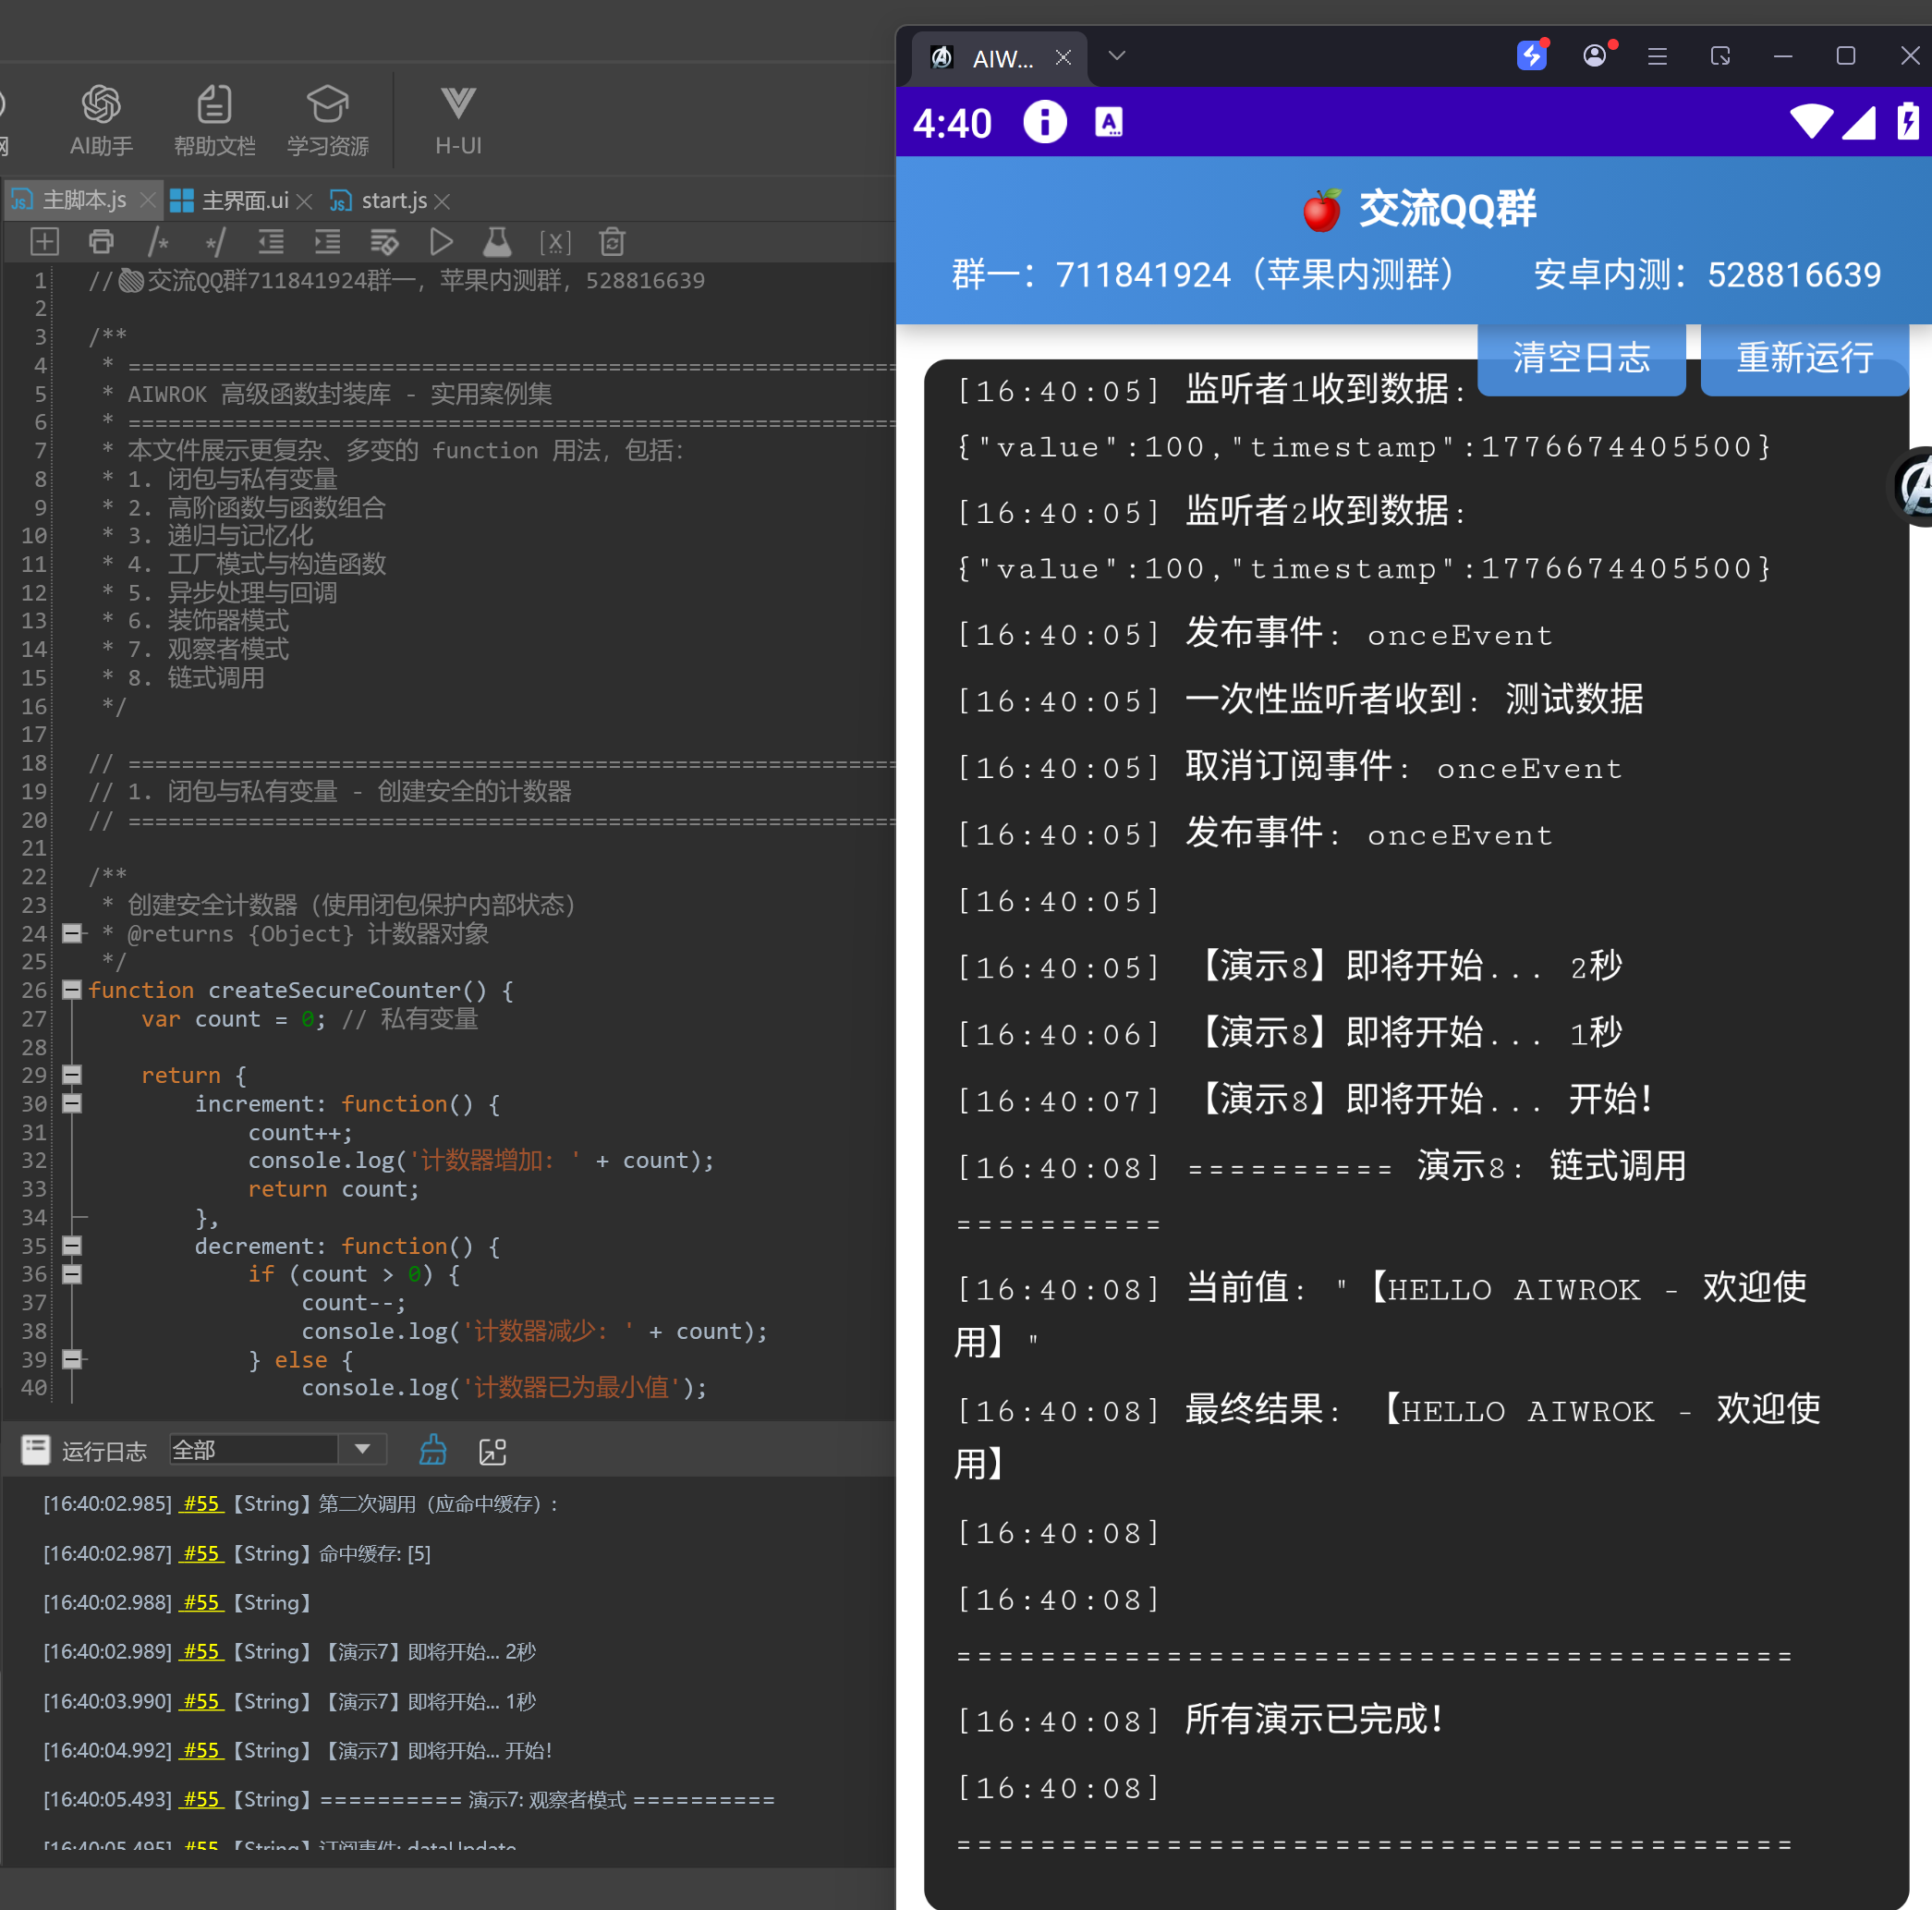
Task: Click the #55 link in first log line
Action: (x=201, y=1504)
